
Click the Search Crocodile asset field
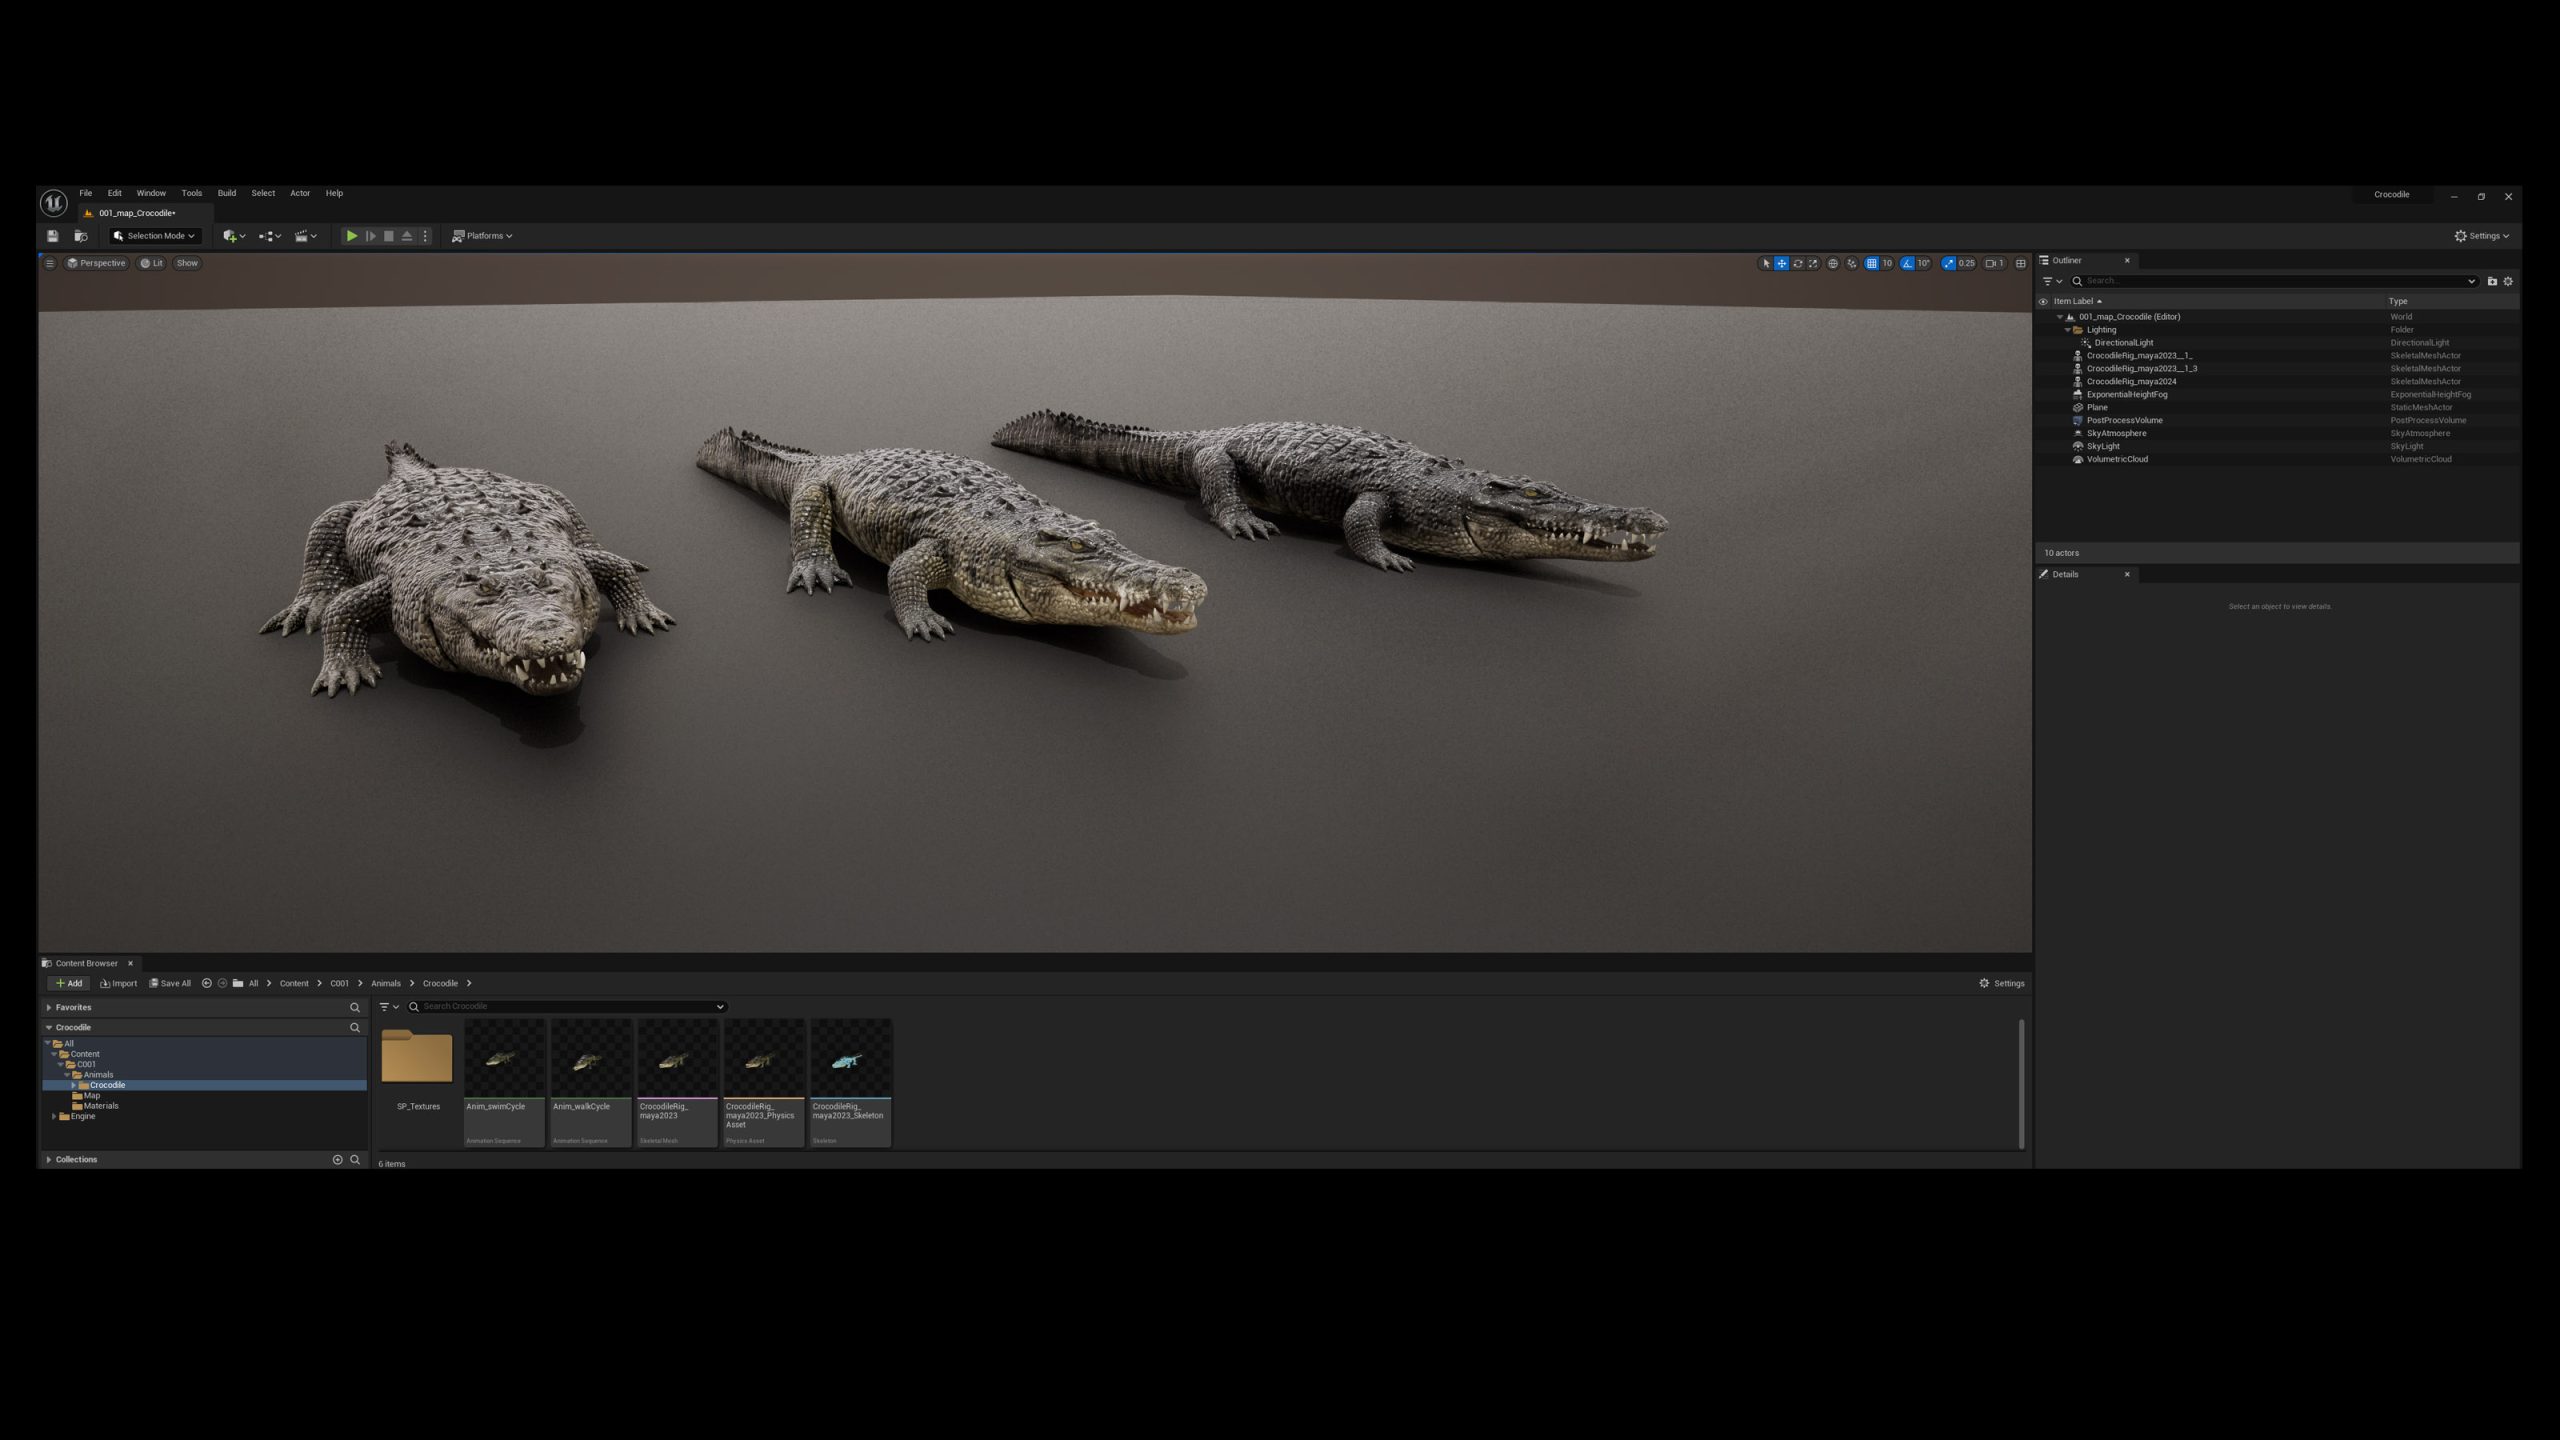coord(566,1006)
